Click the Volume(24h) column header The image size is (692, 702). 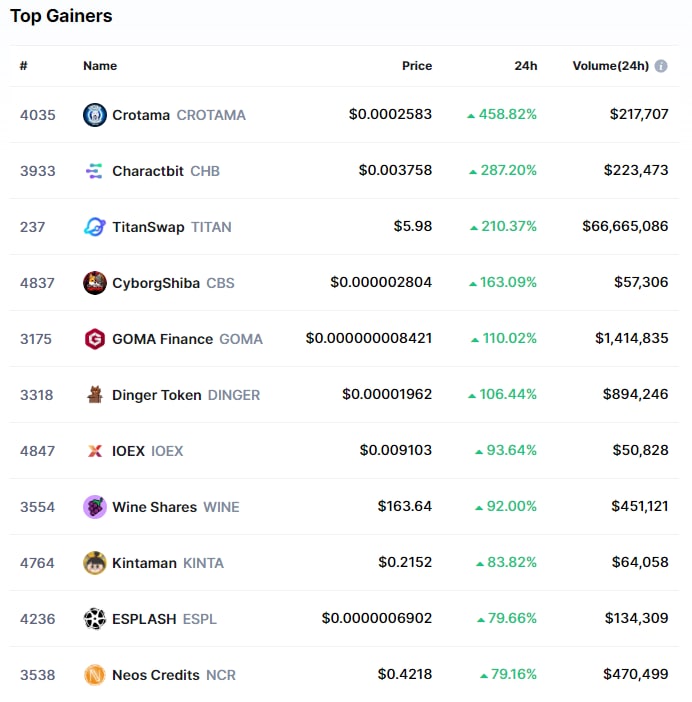pyautogui.click(x=610, y=66)
